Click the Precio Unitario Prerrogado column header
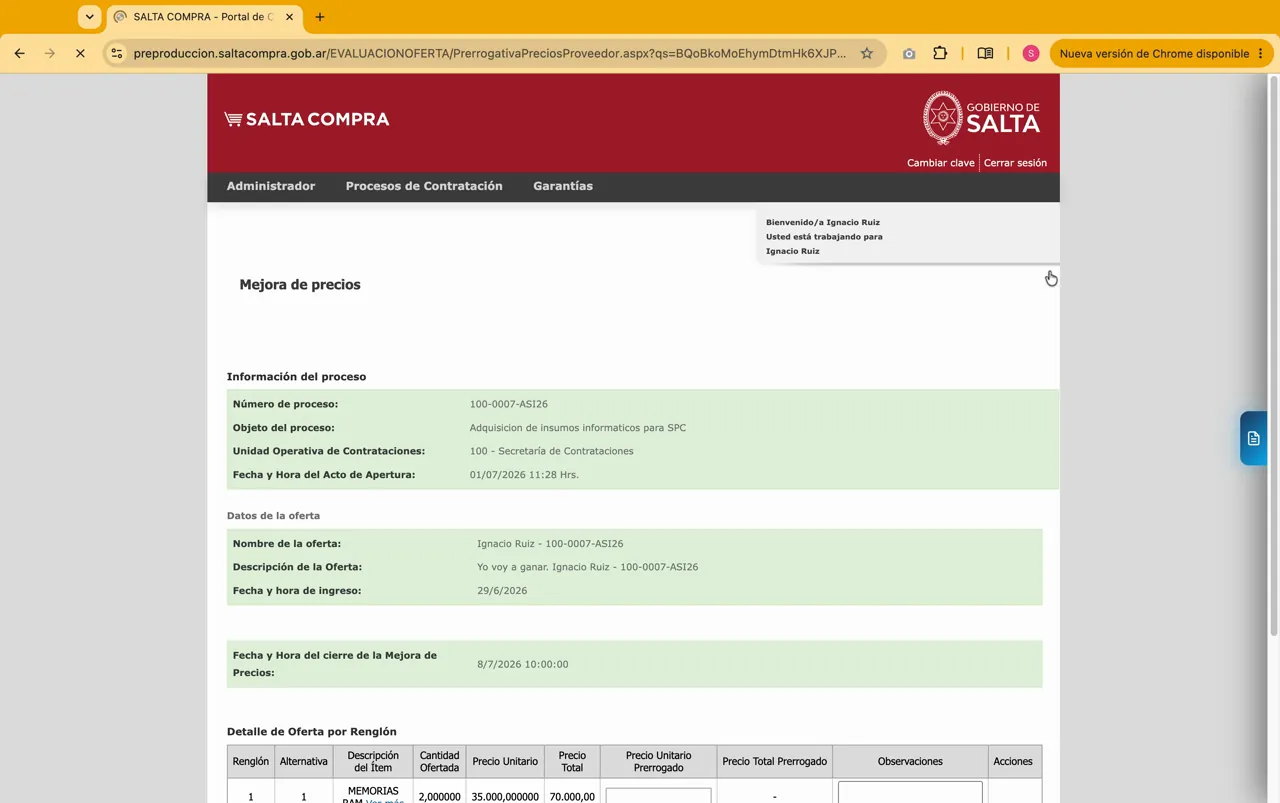The width and height of the screenshot is (1280, 803). click(x=658, y=761)
